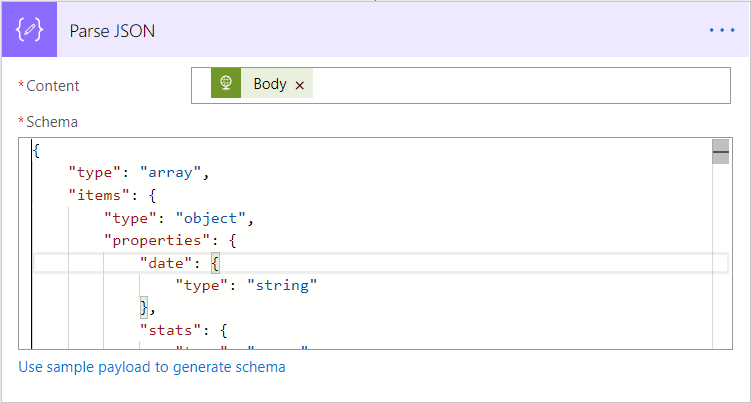Open the Parse JSON ellipsis menu

[x=722, y=30]
